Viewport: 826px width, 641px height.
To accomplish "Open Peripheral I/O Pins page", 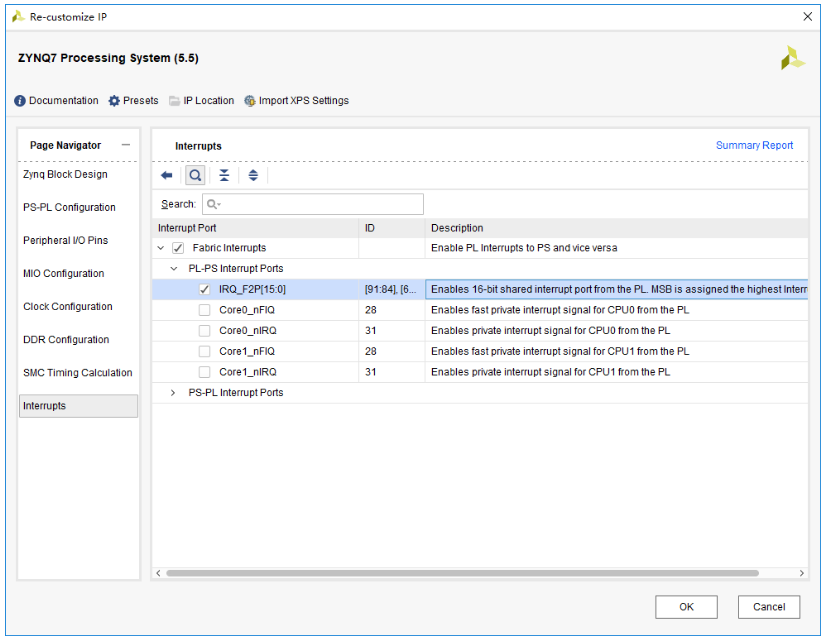I will click(65, 241).
